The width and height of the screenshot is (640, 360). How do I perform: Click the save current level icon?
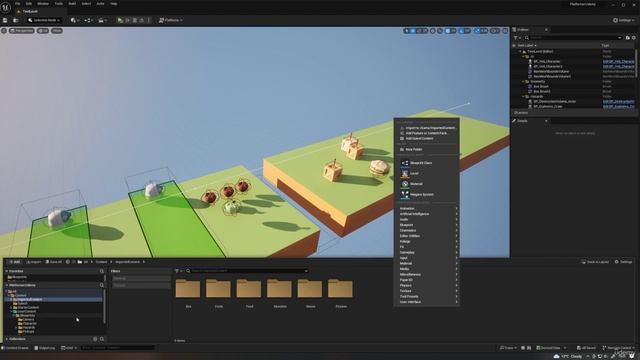pos(5,20)
